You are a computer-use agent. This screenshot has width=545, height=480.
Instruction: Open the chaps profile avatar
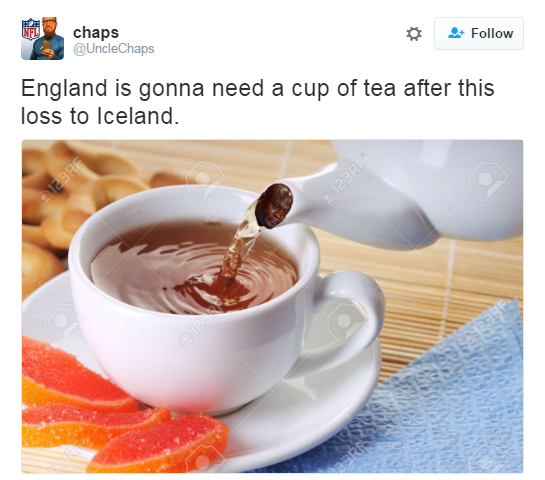pyautogui.click(x=42, y=38)
